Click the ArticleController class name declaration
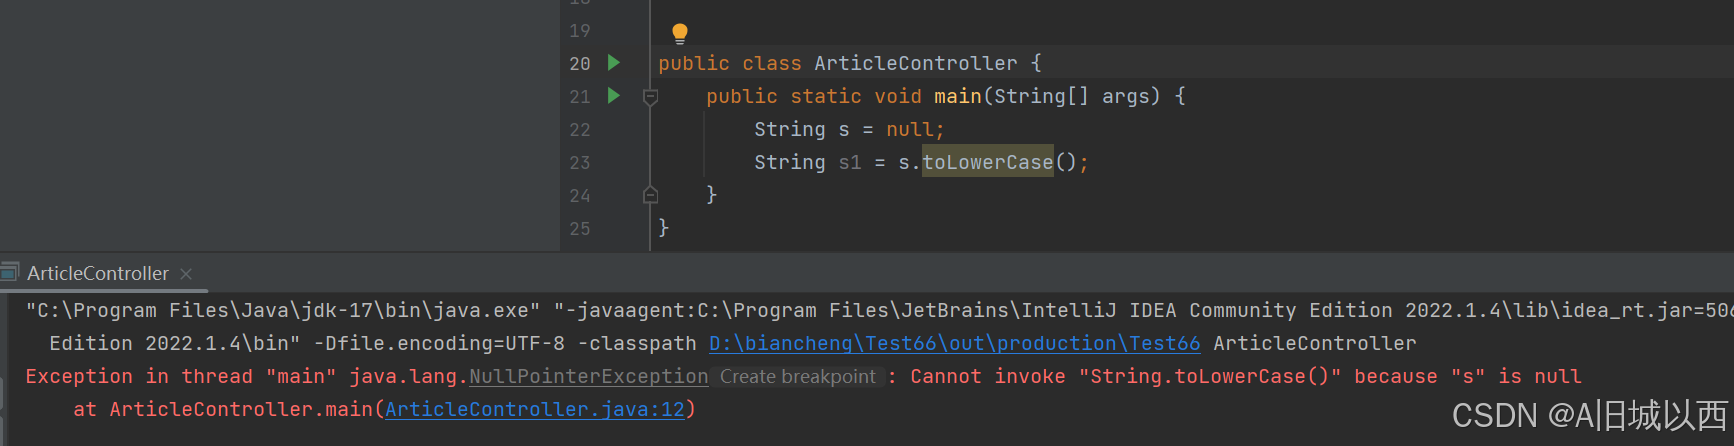 click(x=915, y=63)
